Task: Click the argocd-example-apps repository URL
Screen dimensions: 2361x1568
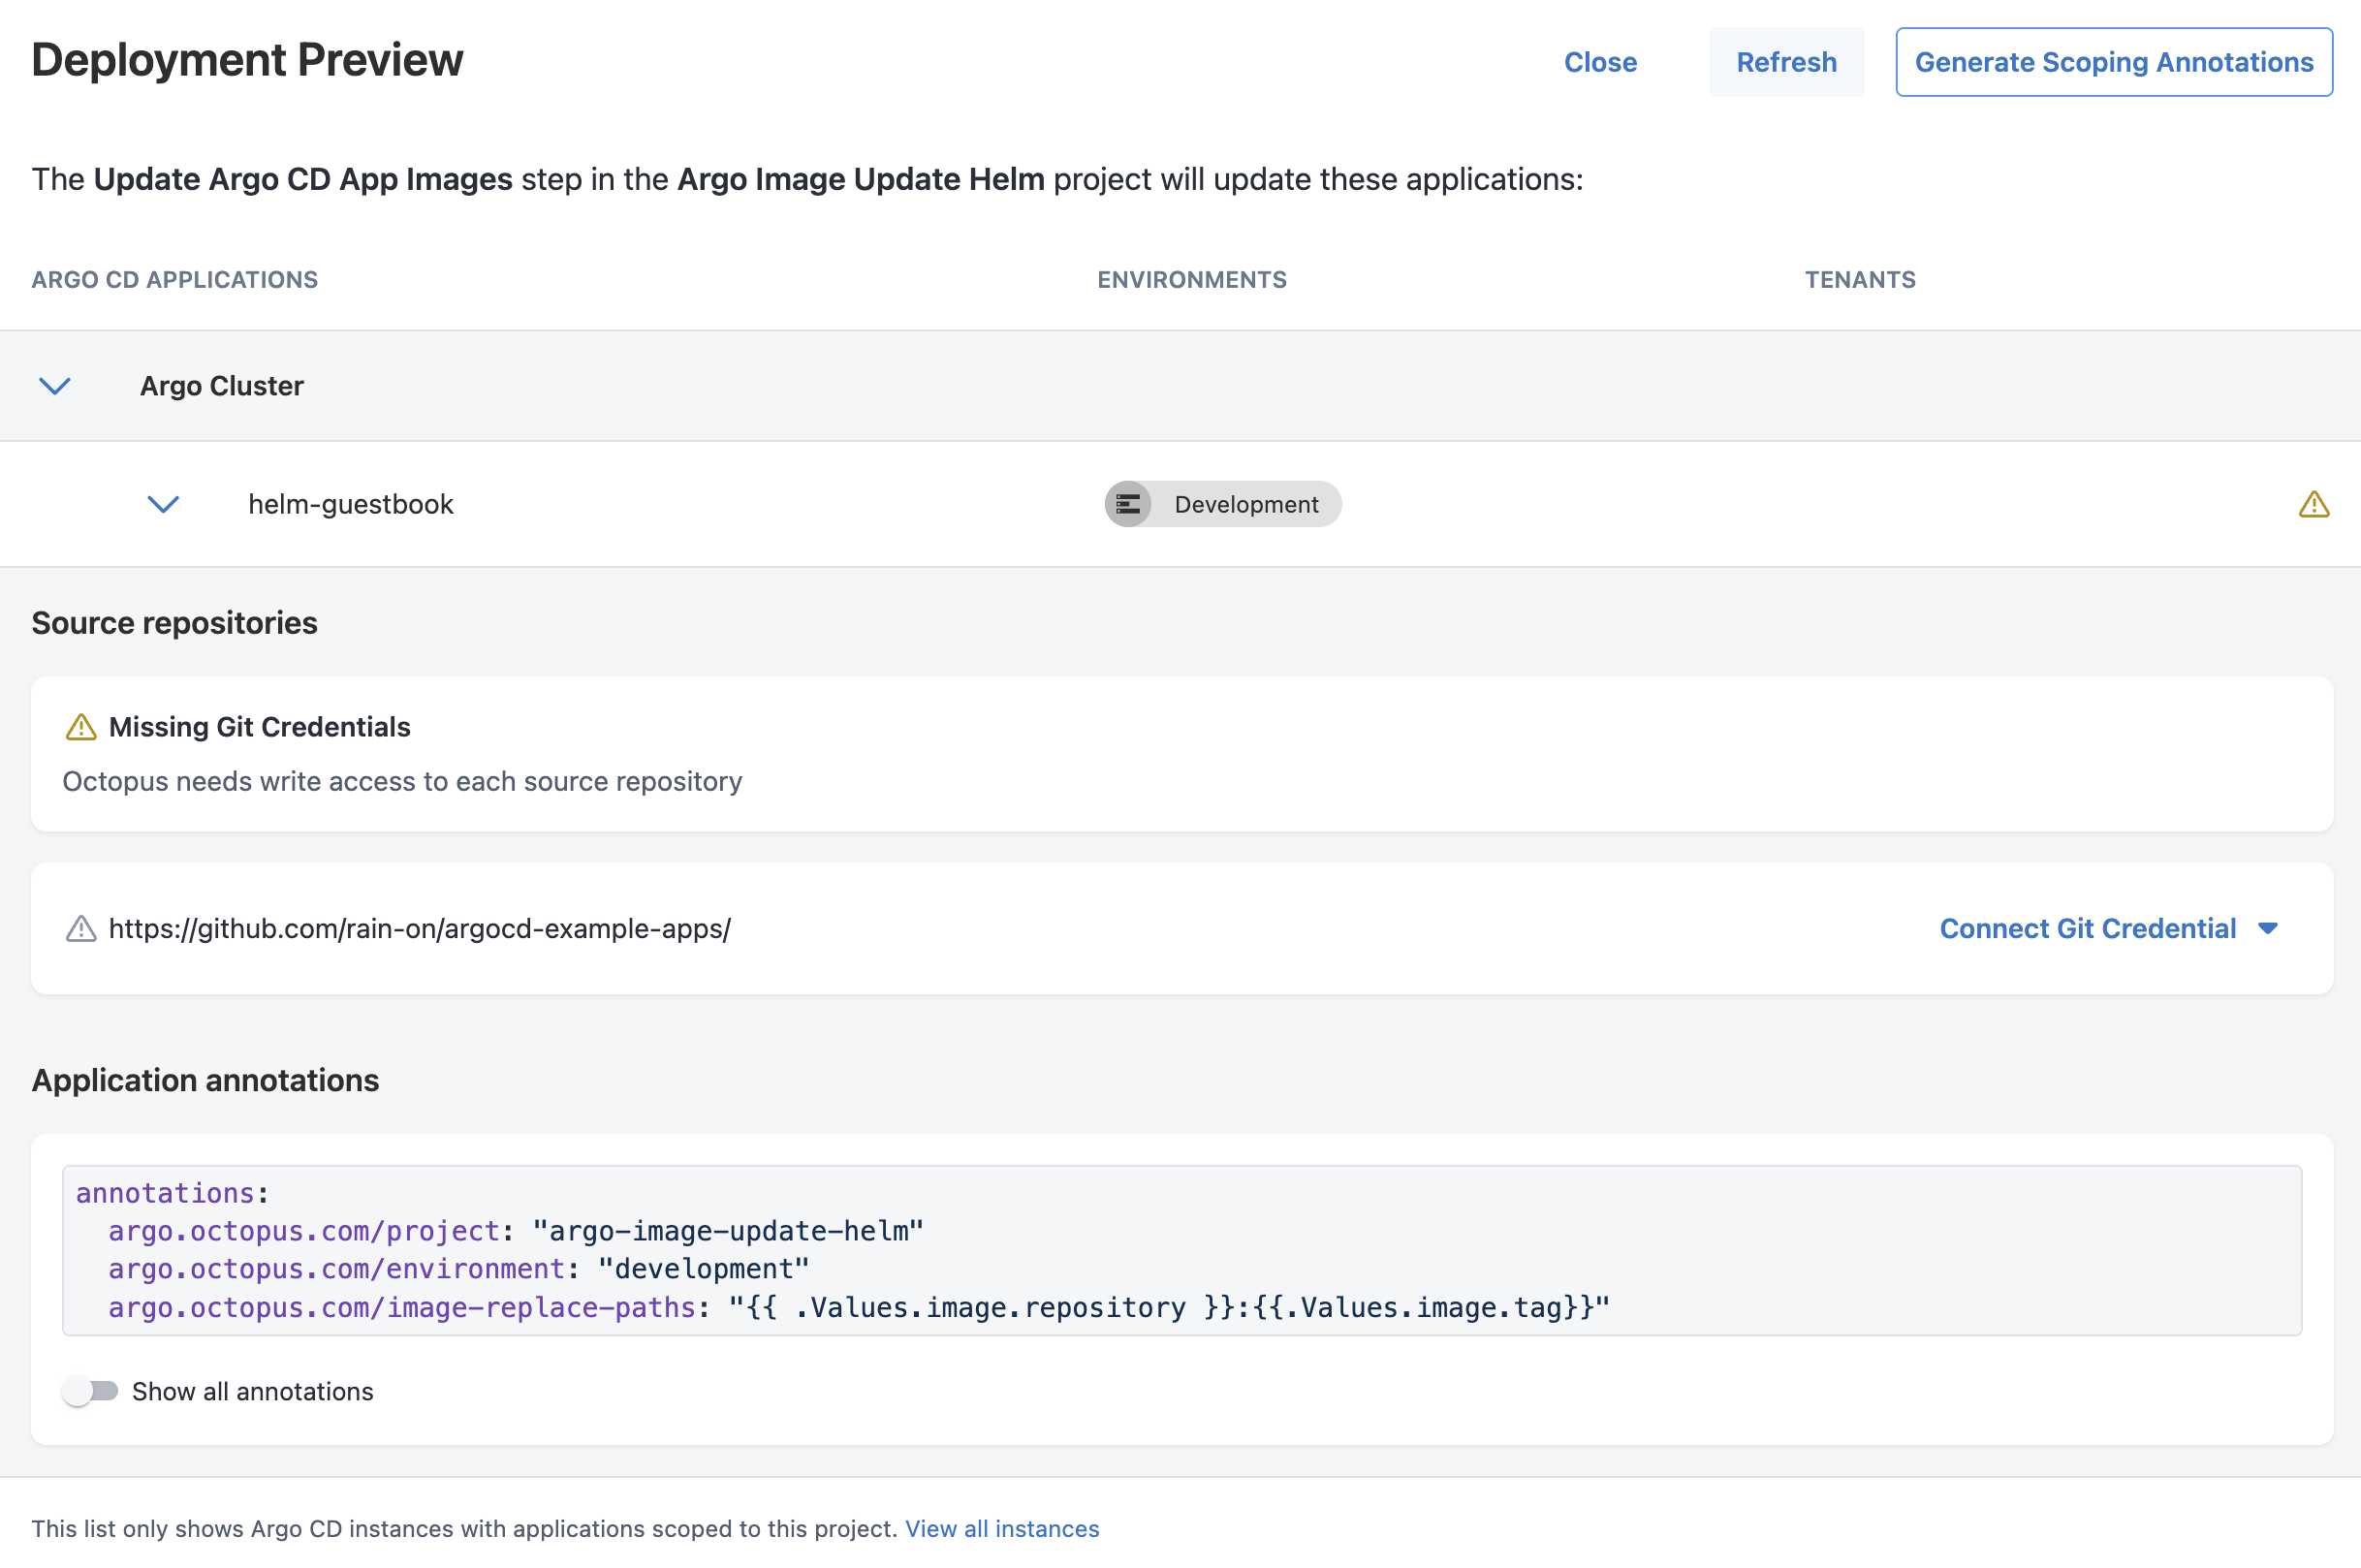Action: coord(419,929)
